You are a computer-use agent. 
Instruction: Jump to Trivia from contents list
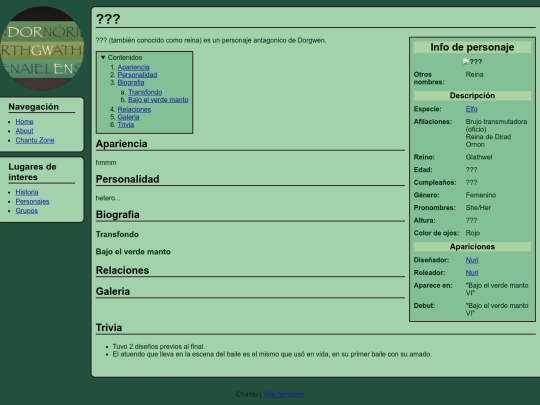pyautogui.click(x=126, y=125)
